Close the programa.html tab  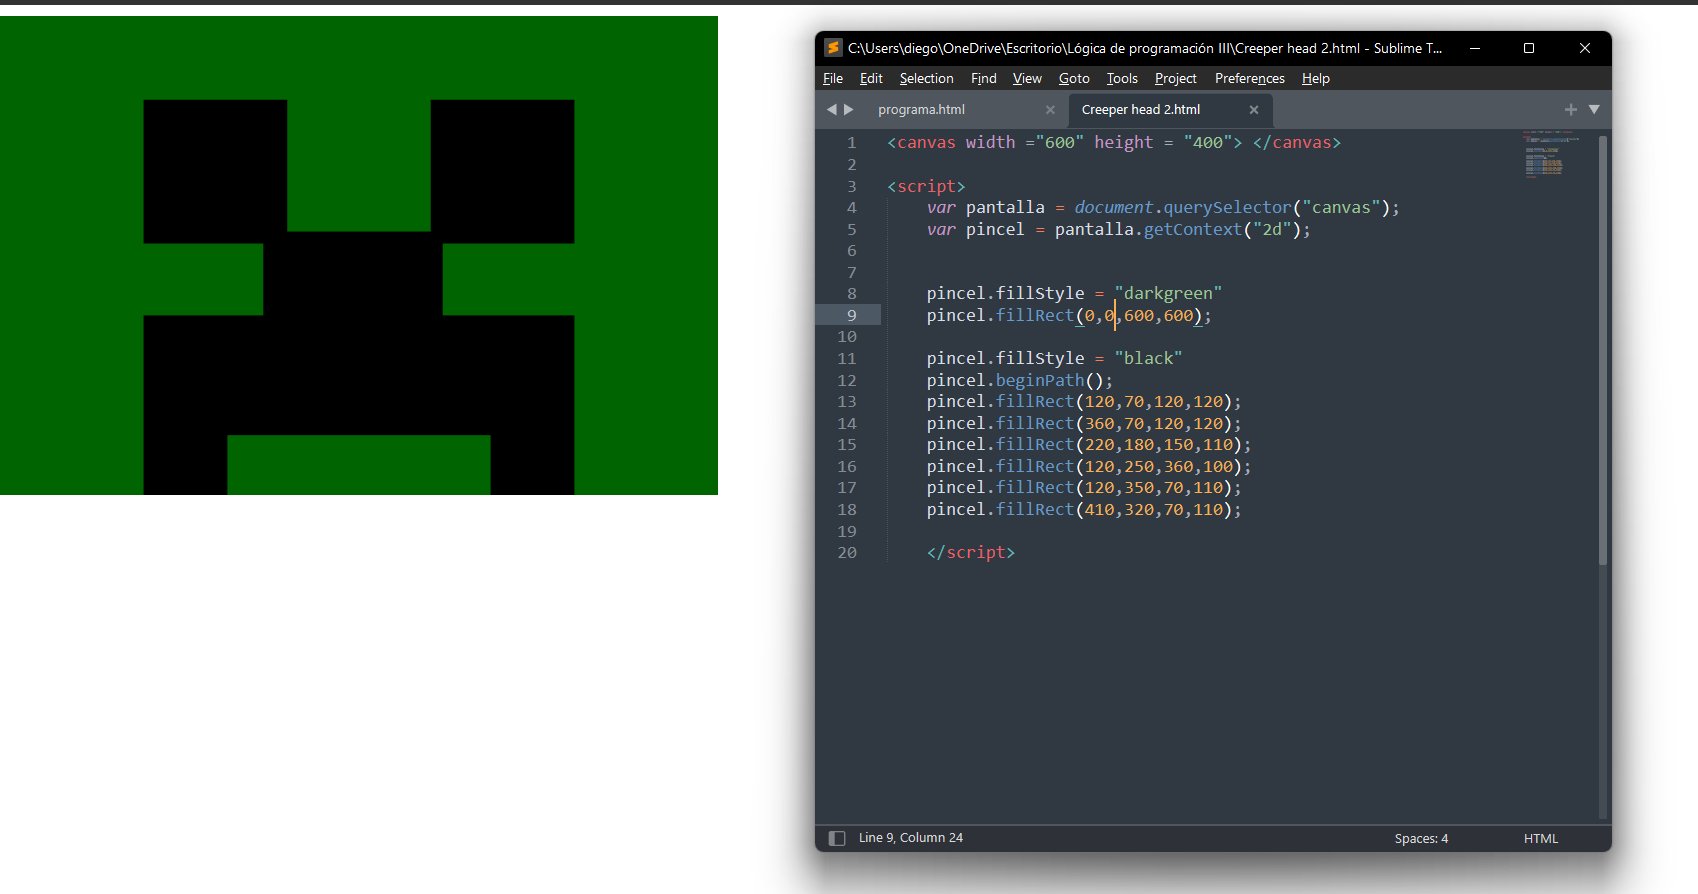tap(1050, 110)
